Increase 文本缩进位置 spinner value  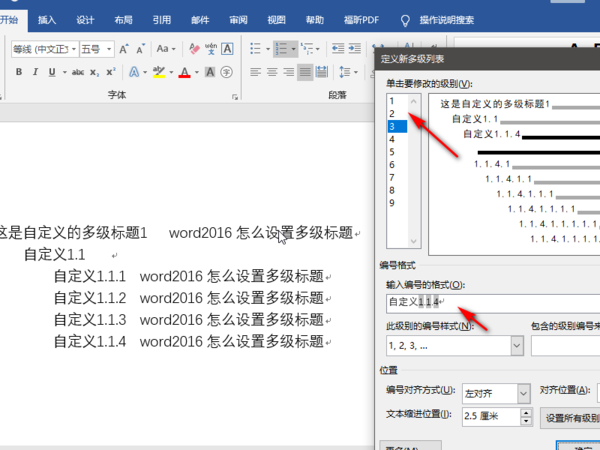(527, 413)
